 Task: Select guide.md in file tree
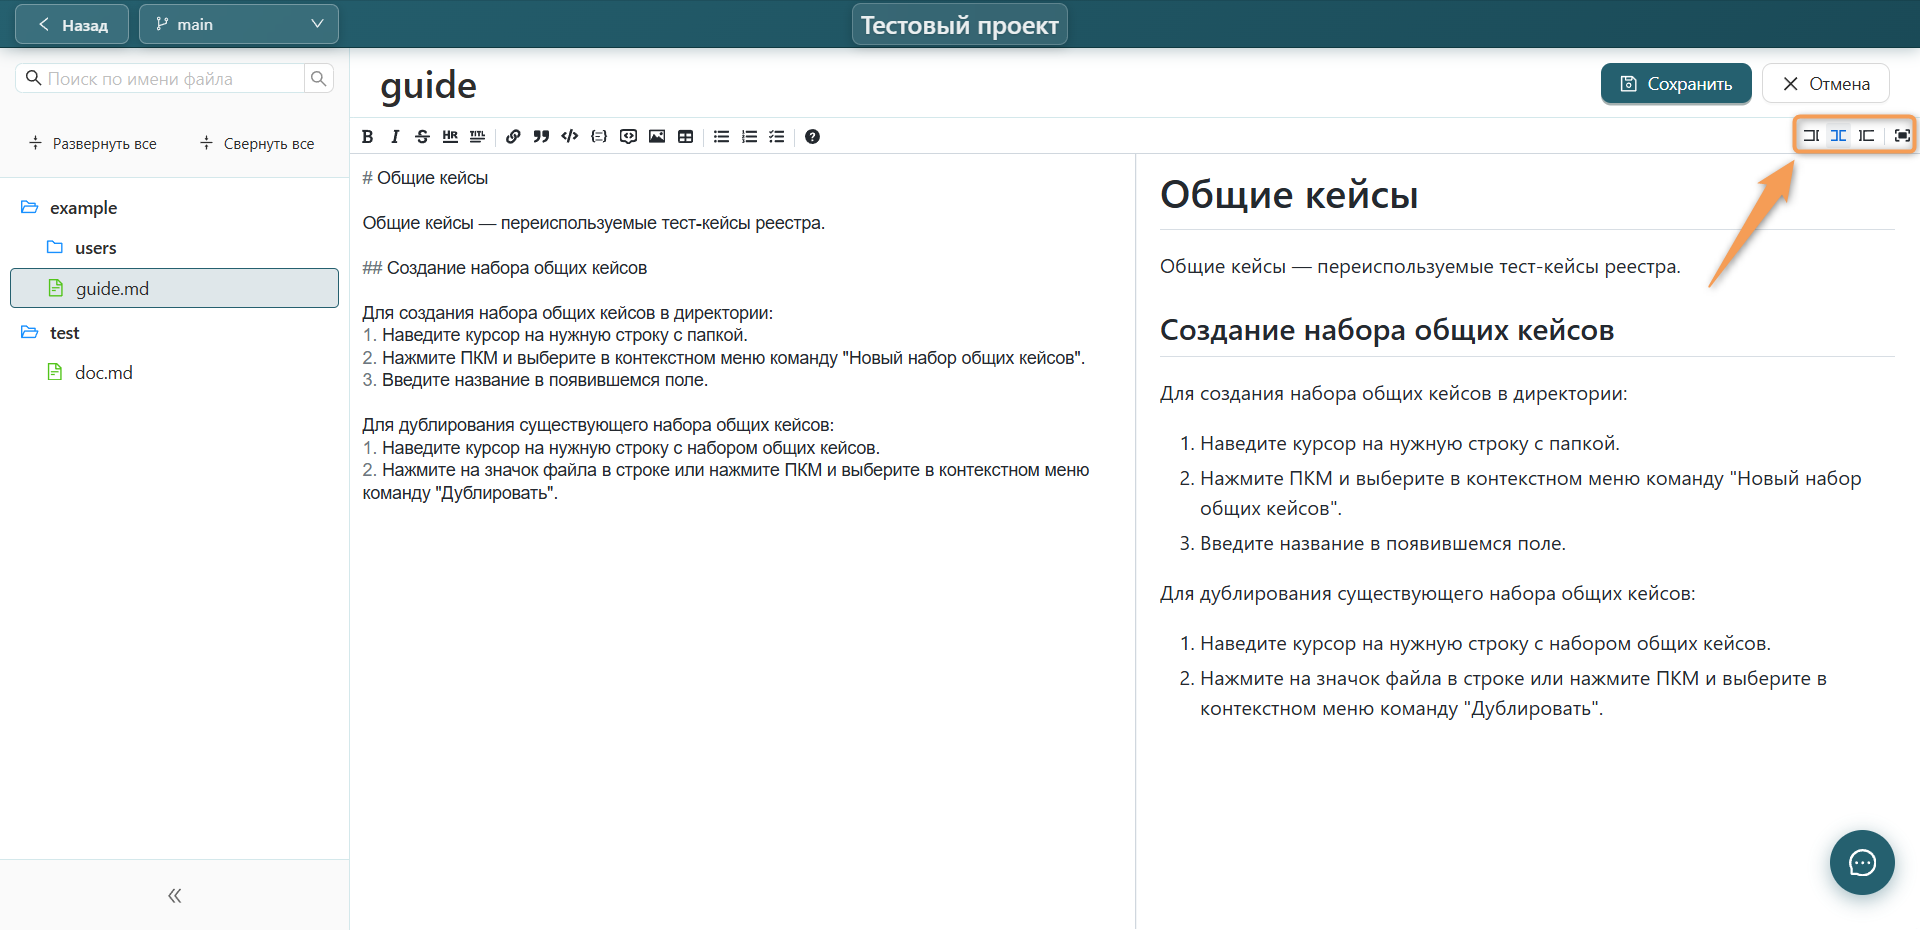point(174,288)
